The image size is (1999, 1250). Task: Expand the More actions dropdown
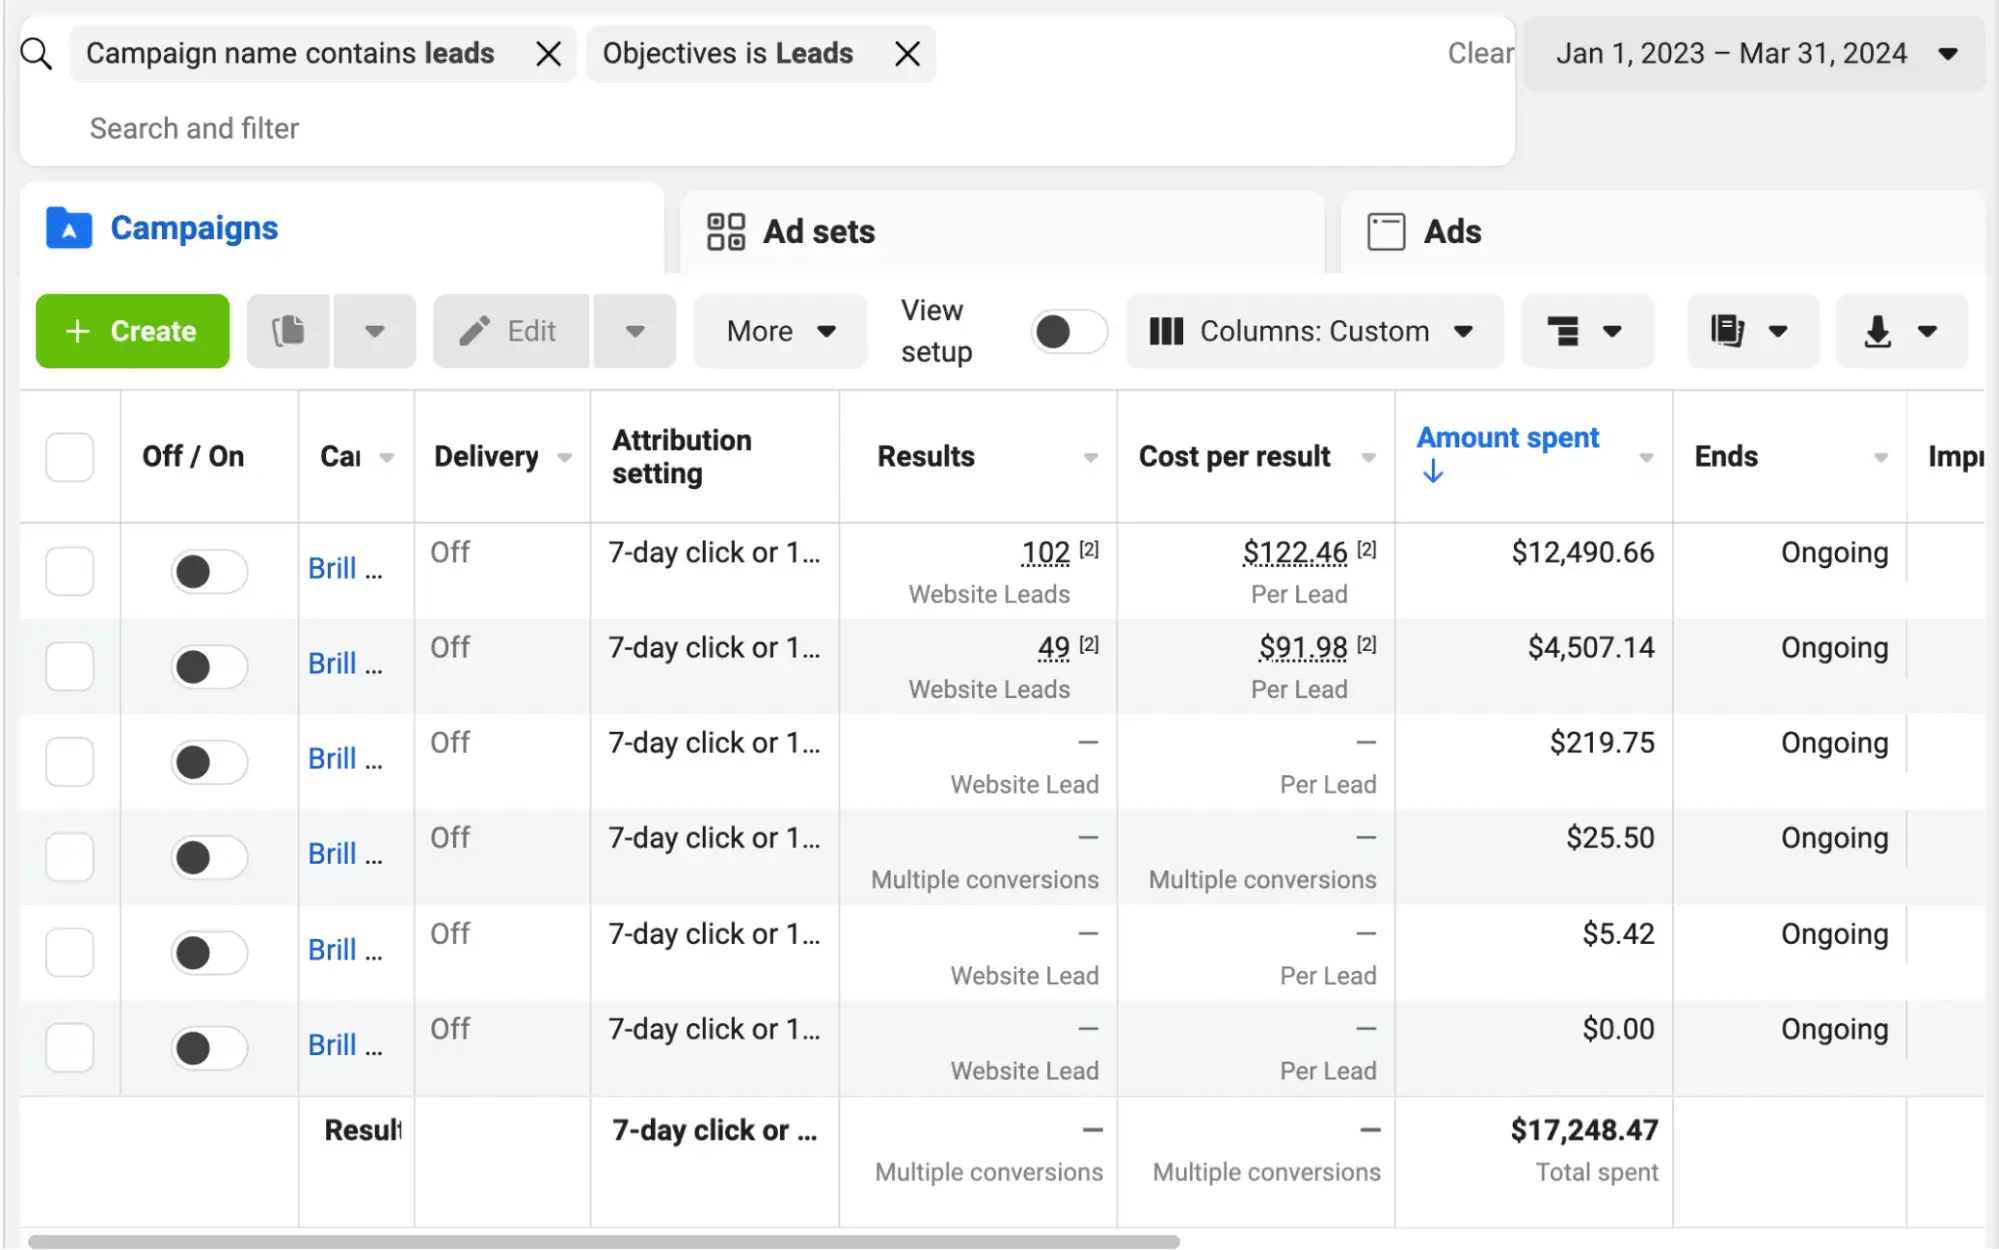point(780,331)
